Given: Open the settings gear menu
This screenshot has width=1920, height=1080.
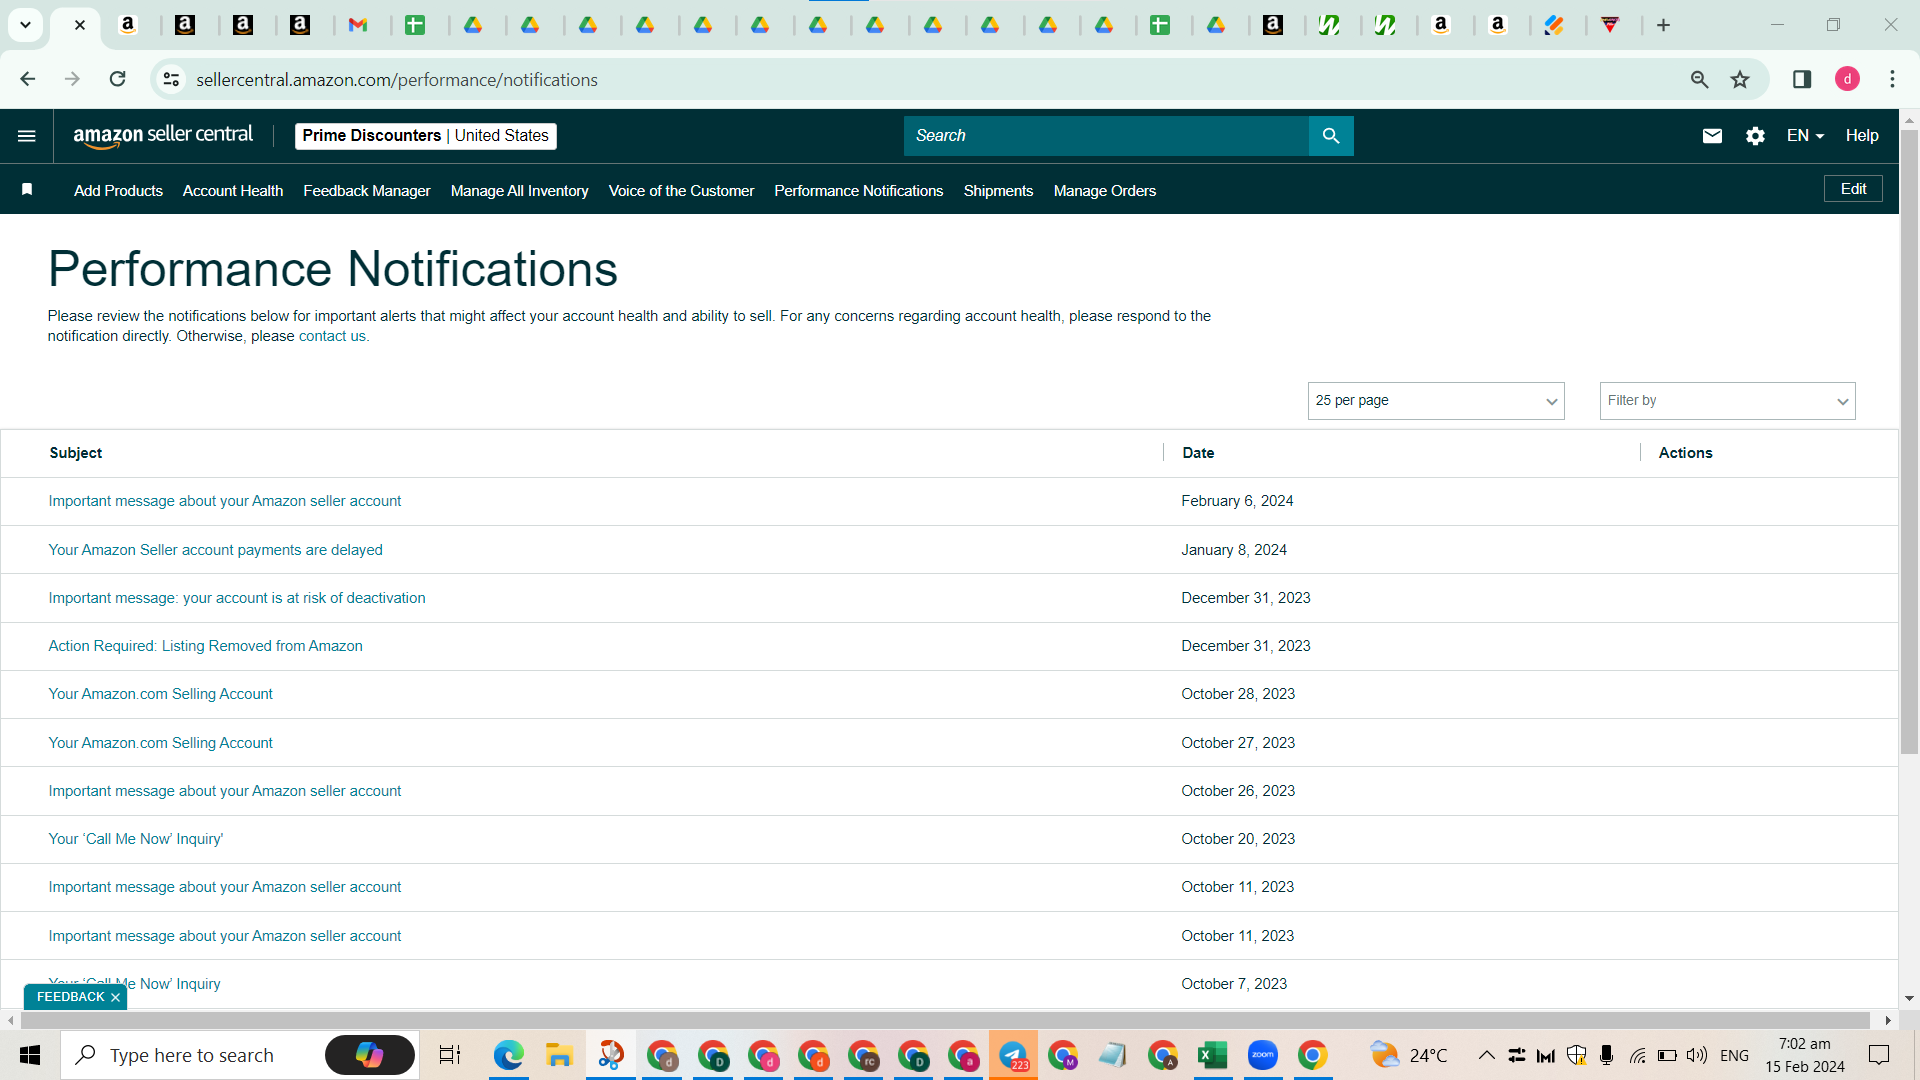Looking at the screenshot, I should pyautogui.click(x=1755, y=136).
